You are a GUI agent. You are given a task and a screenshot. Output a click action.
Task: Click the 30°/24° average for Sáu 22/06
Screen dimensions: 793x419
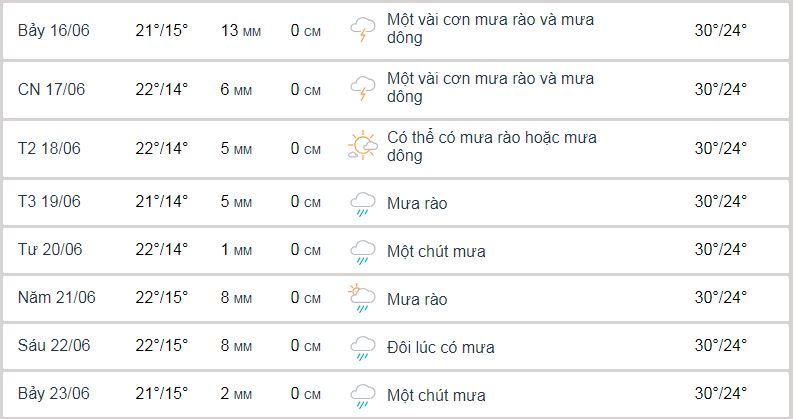pyautogui.click(x=720, y=345)
